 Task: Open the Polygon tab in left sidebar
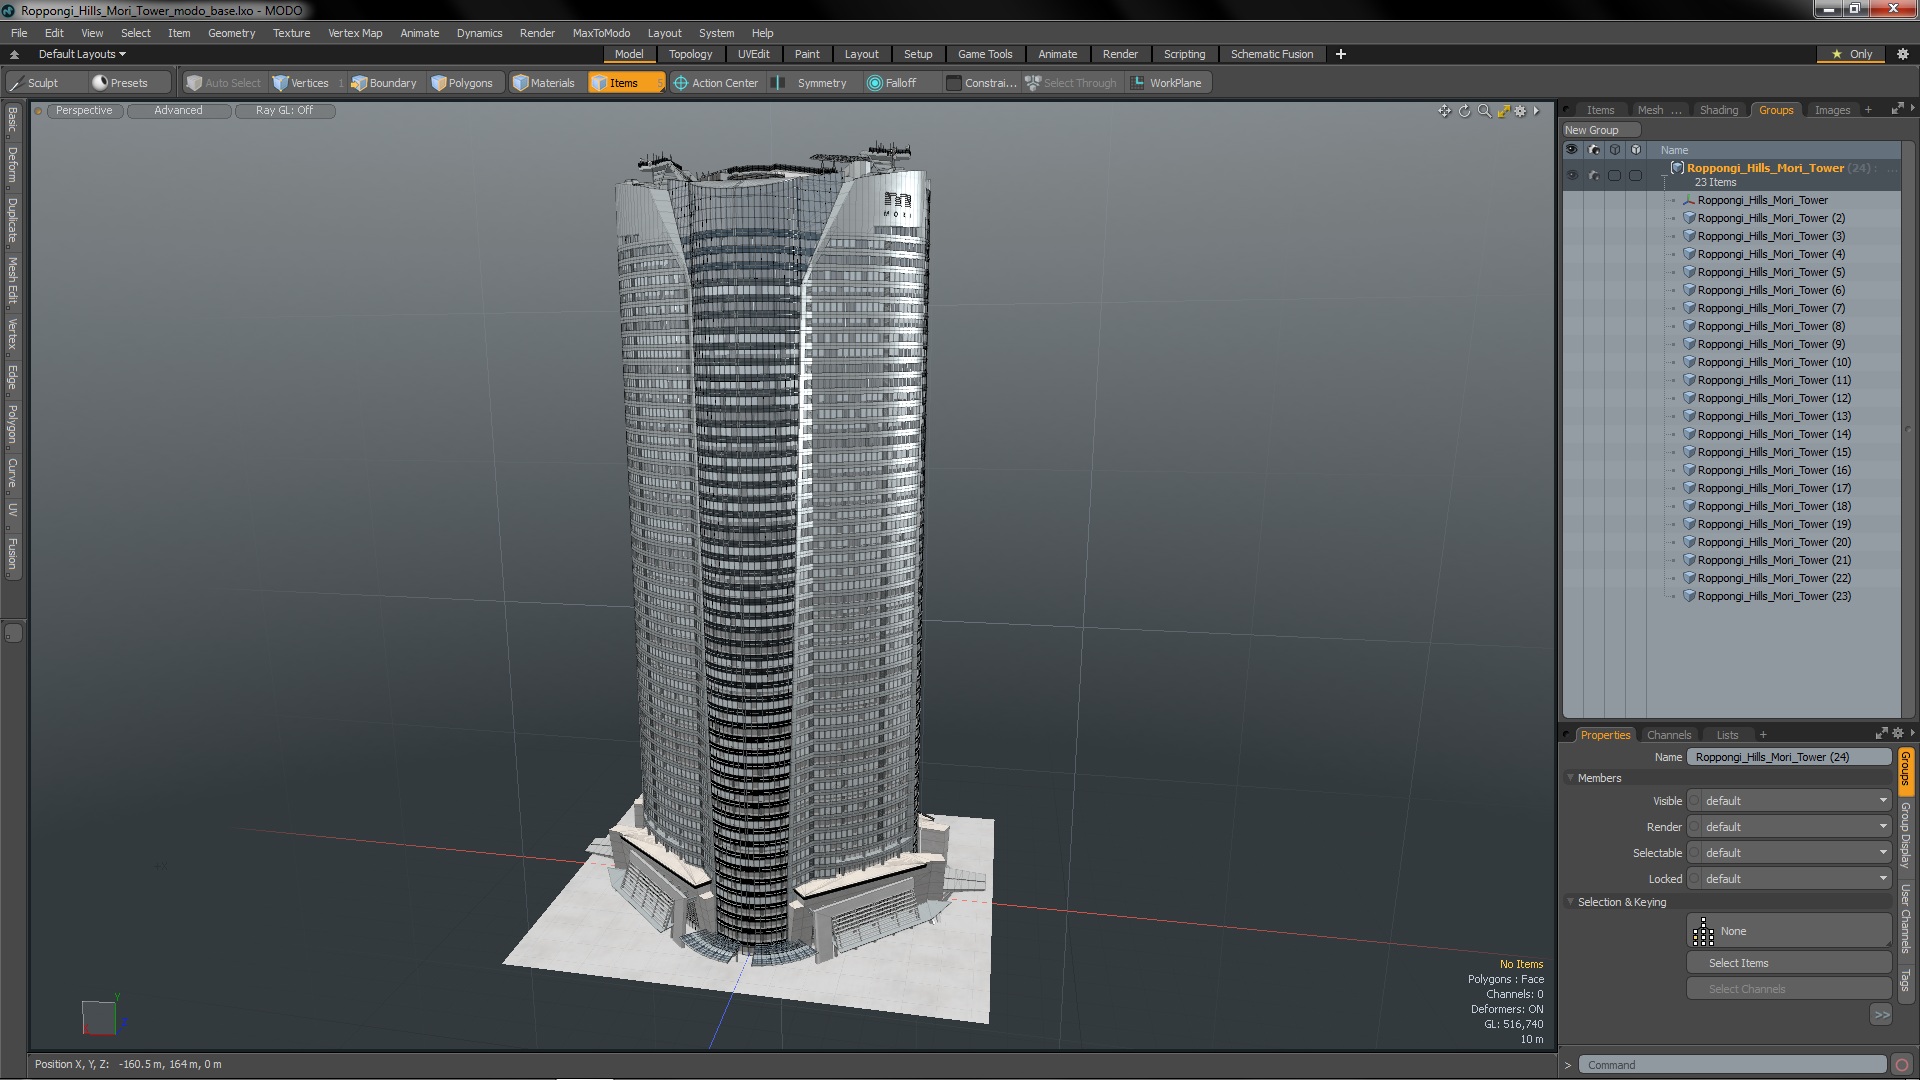click(x=12, y=425)
